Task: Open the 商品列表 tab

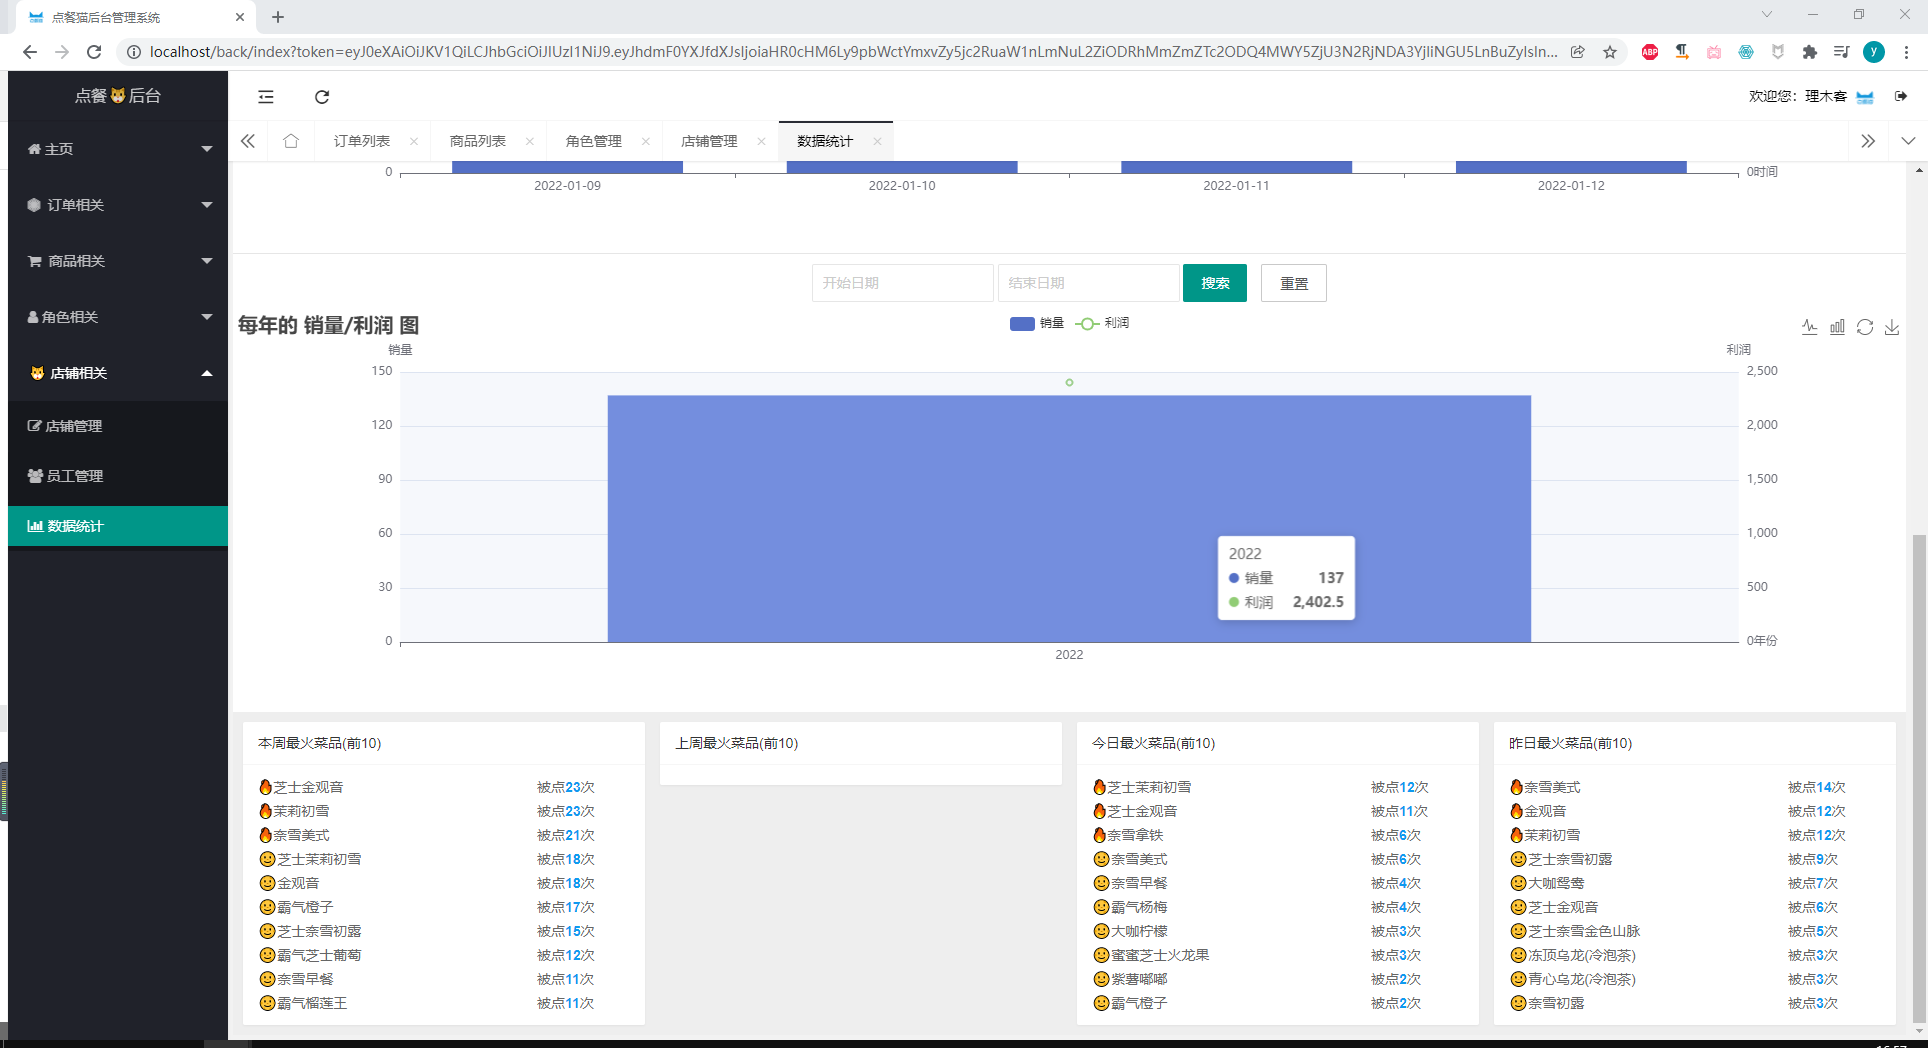Action: coord(478,141)
